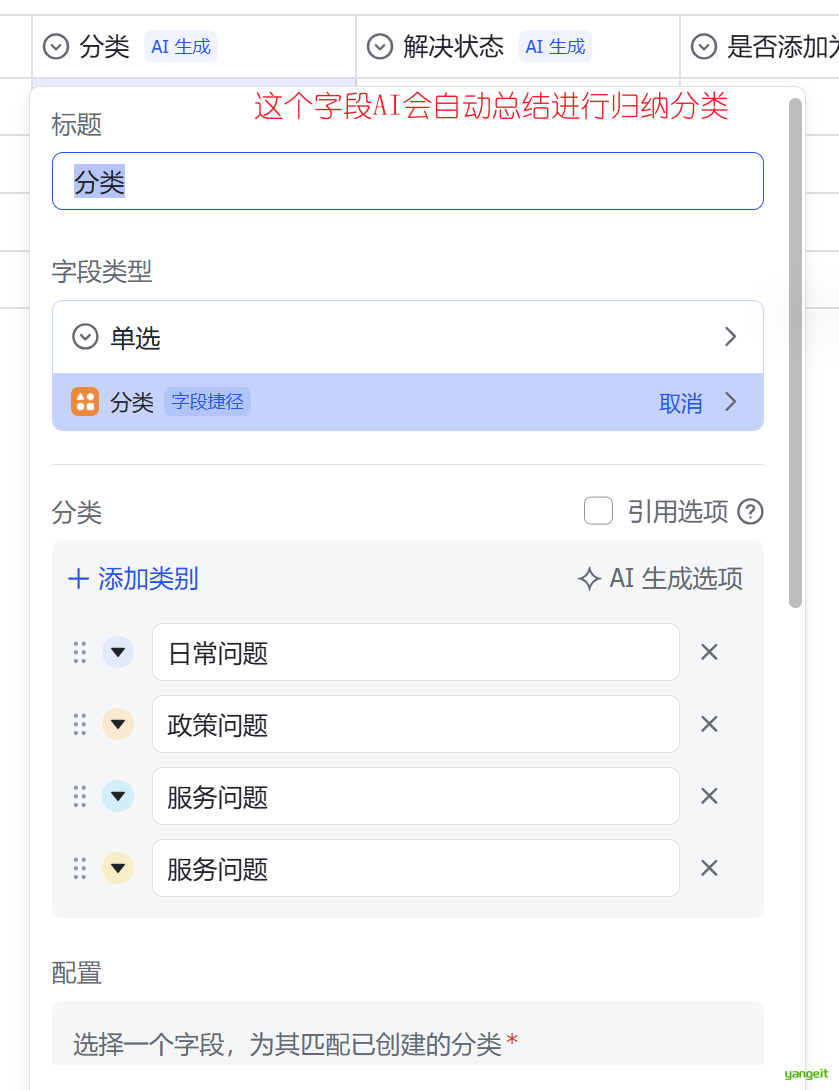Image resolution: width=839 pixels, height=1090 pixels.
Task: Click the help icon next to 引用选项
Action: (x=750, y=512)
